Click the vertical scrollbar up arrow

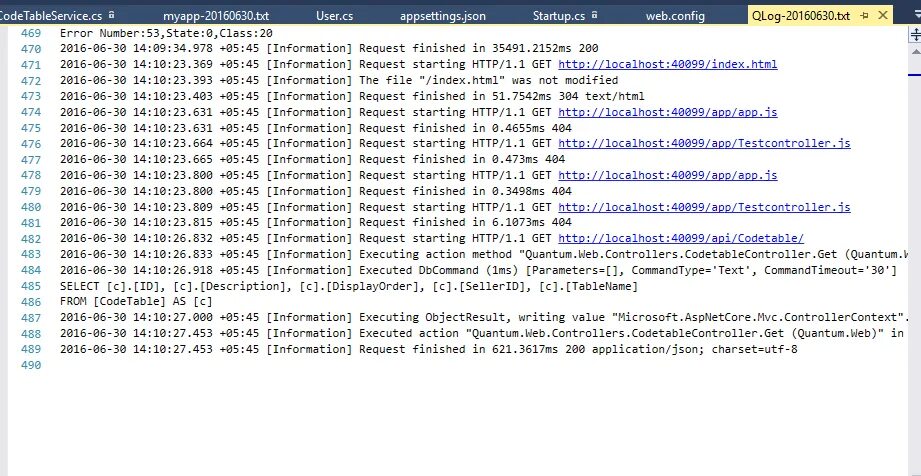915,52
